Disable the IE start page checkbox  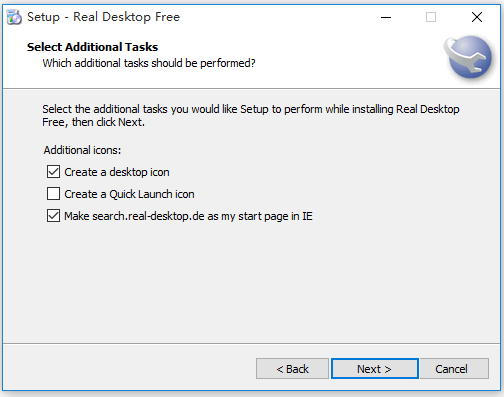click(x=53, y=216)
